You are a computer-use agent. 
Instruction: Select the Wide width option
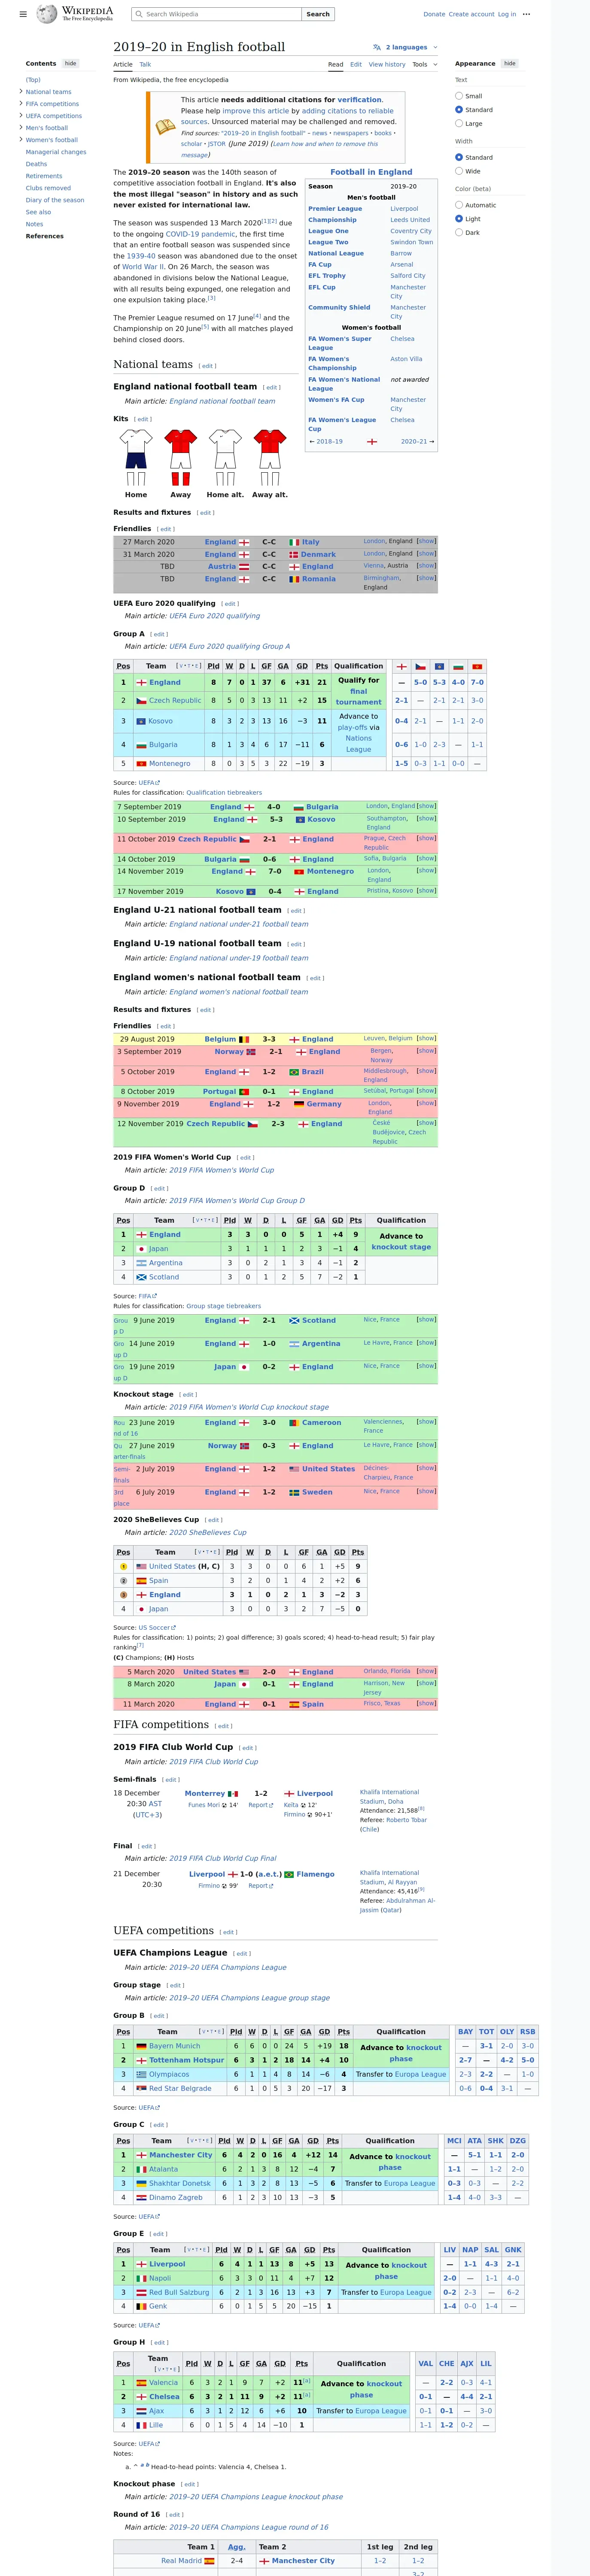(x=459, y=171)
